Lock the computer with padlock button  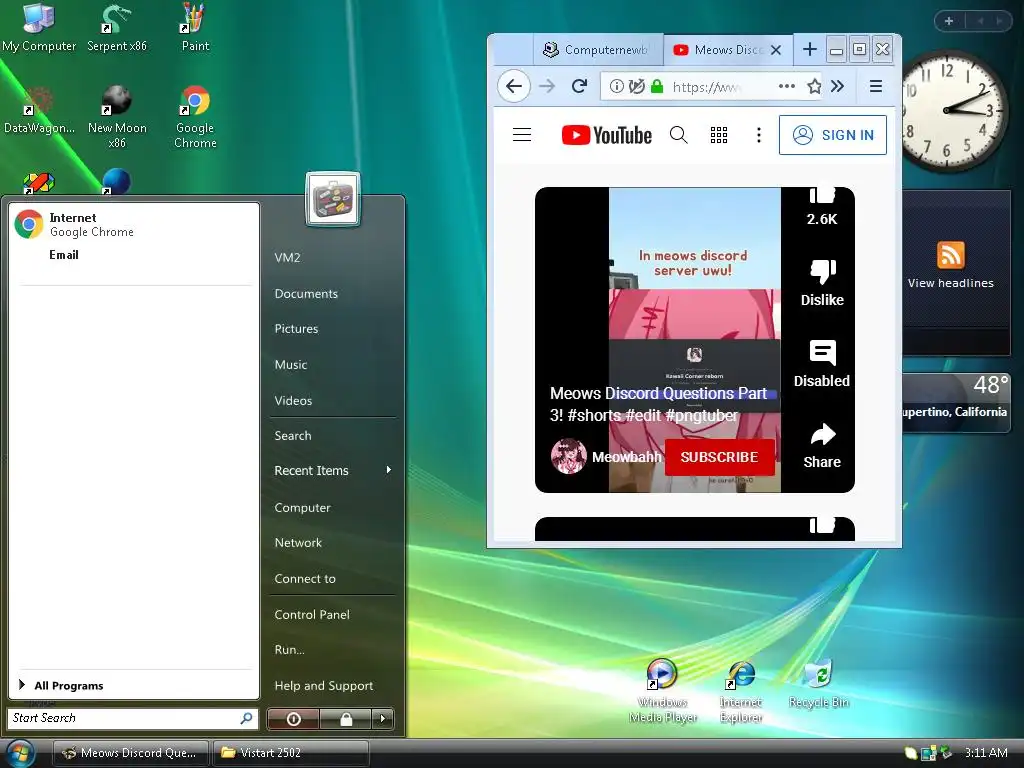(x=345, y=719)
